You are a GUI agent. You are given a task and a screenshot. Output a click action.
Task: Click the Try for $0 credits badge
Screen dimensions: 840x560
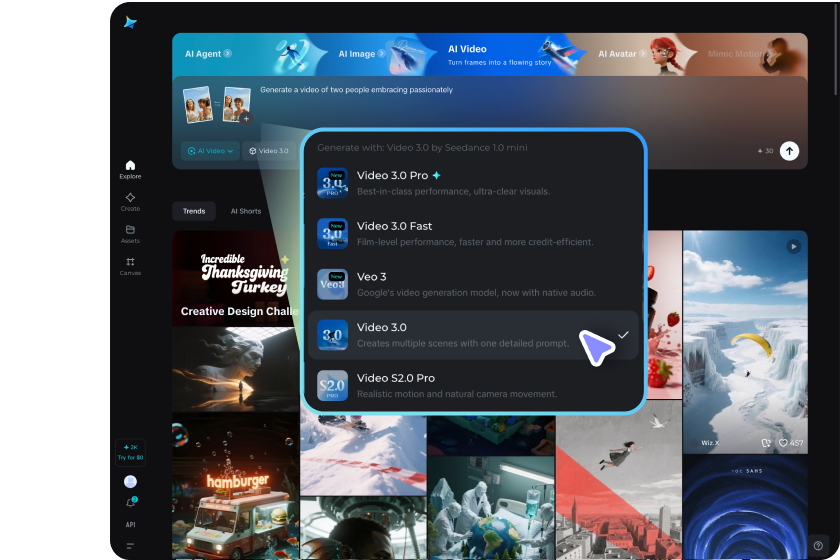tap(130, 452)
